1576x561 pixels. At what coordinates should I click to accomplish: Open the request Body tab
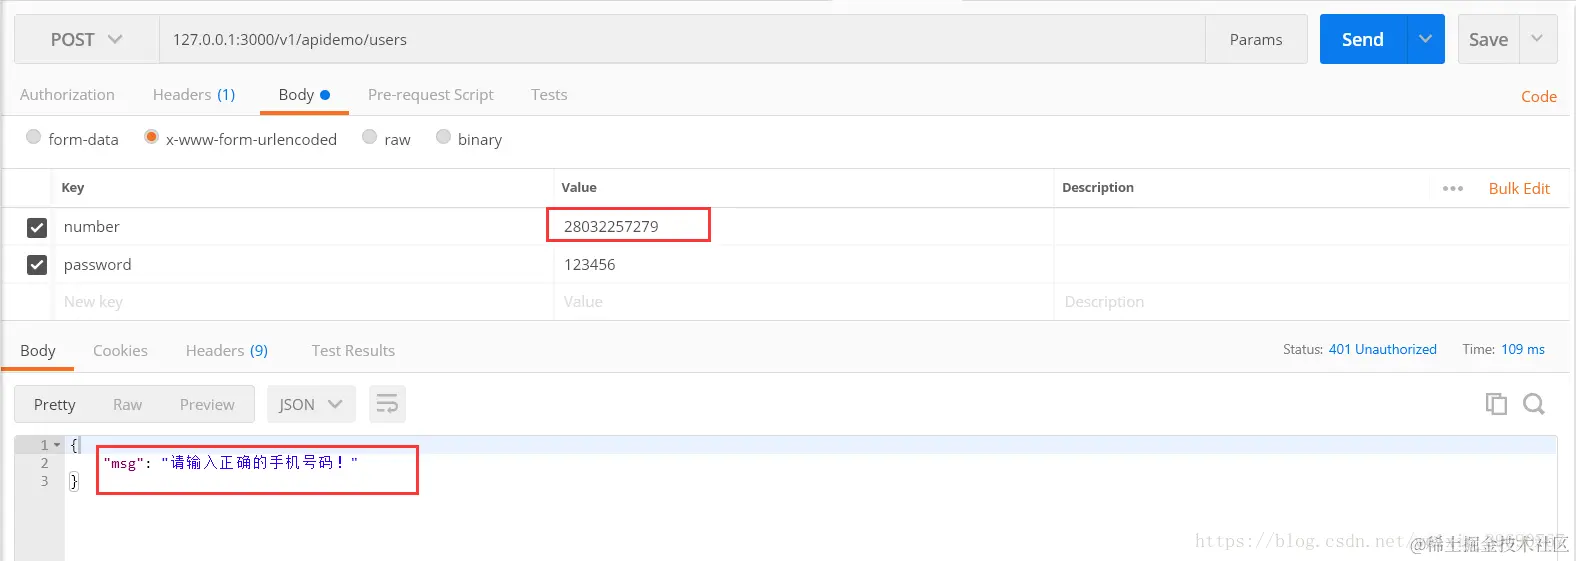click(x=304, y=95)
